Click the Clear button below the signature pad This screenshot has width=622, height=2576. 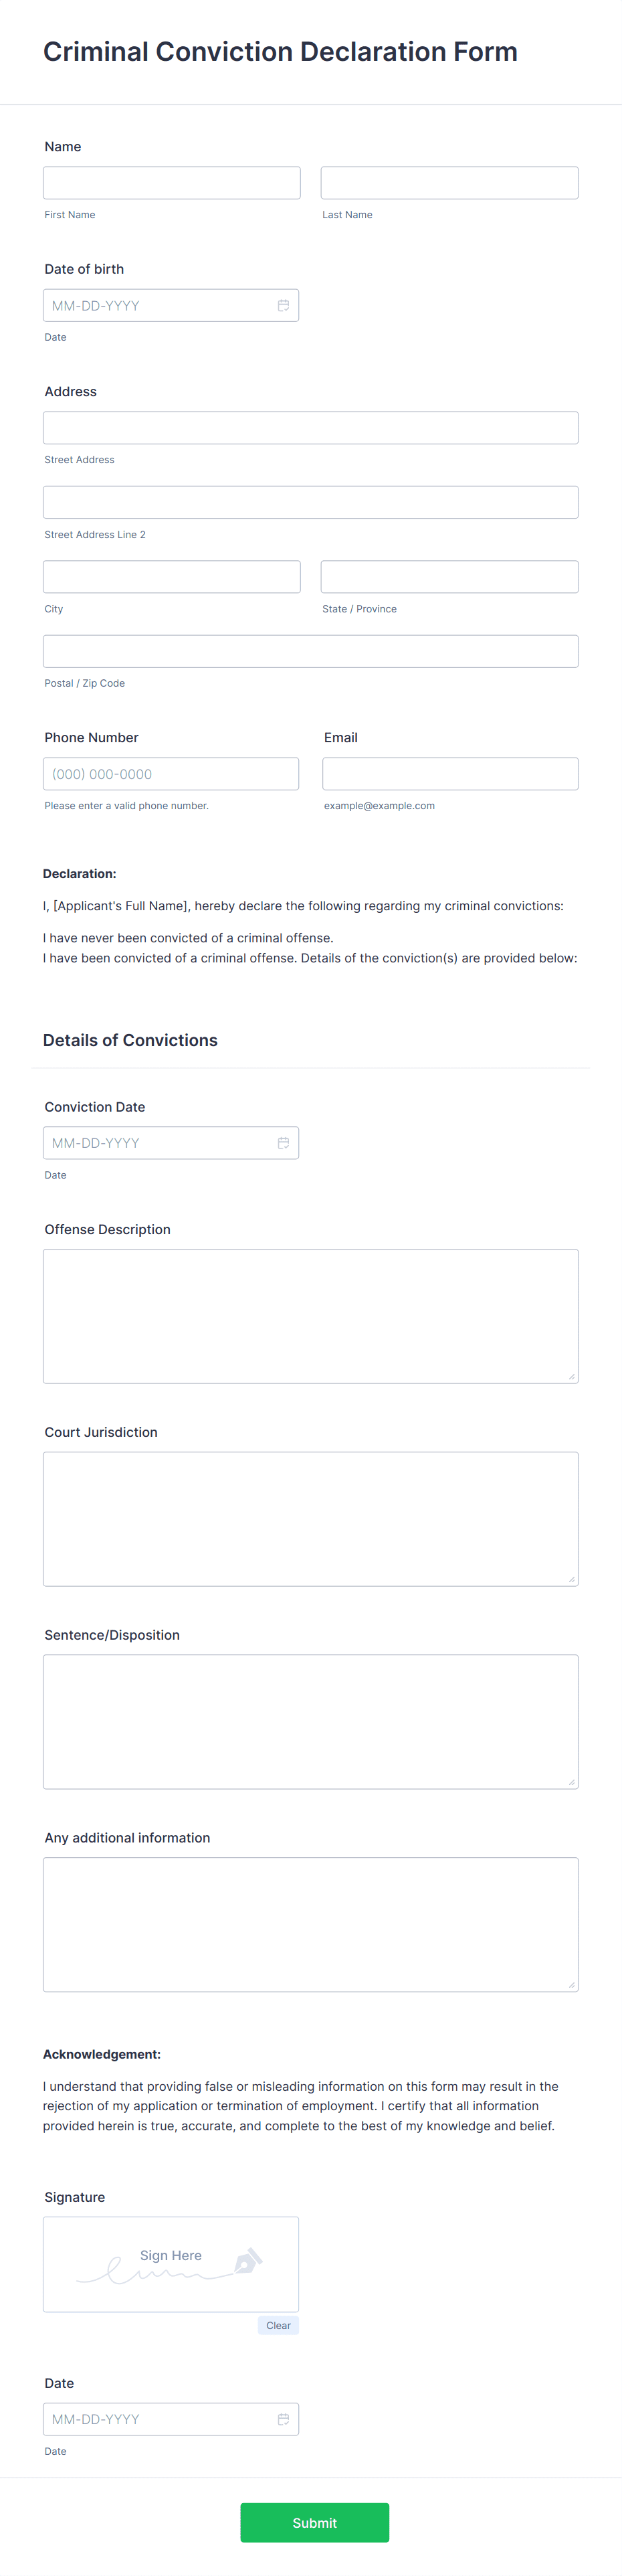pos(278,2324)
